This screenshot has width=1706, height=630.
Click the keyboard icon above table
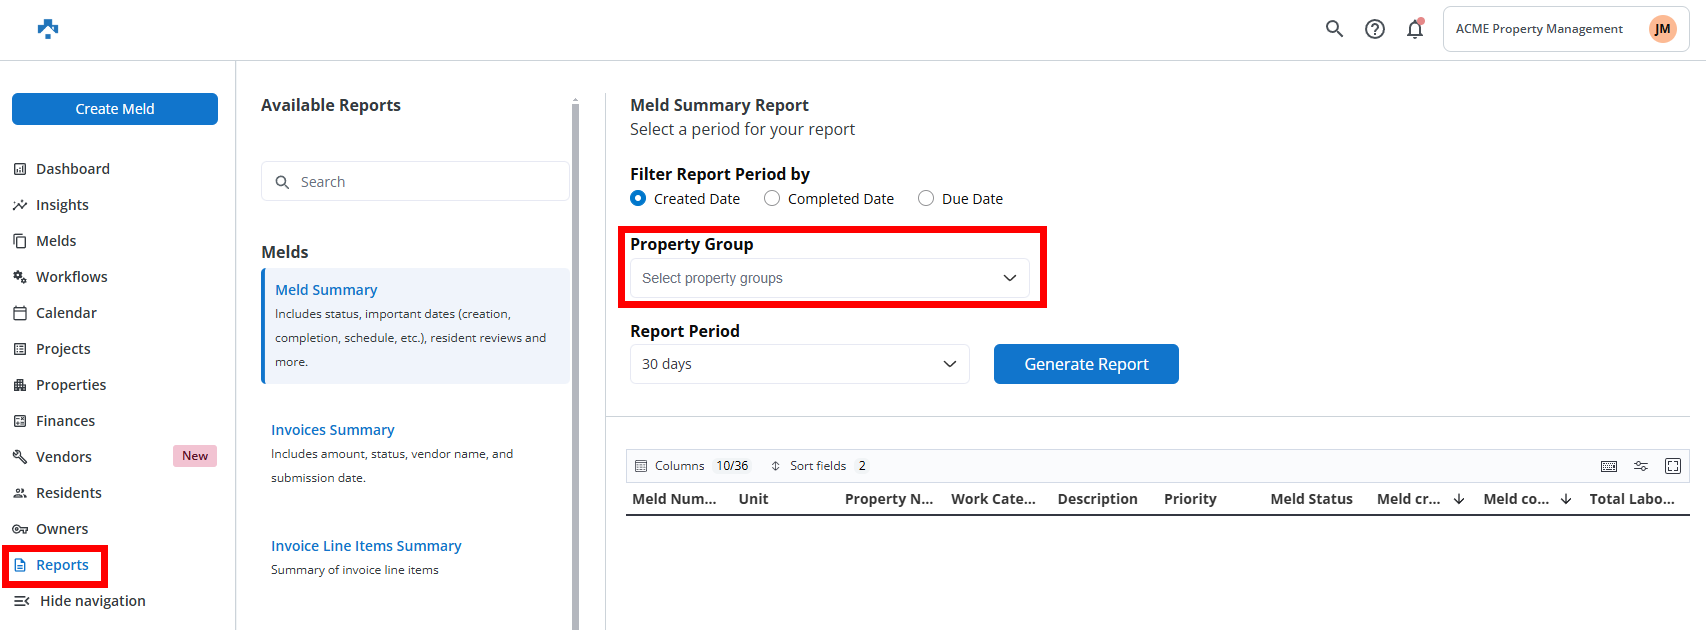(x=1609, y=466)
